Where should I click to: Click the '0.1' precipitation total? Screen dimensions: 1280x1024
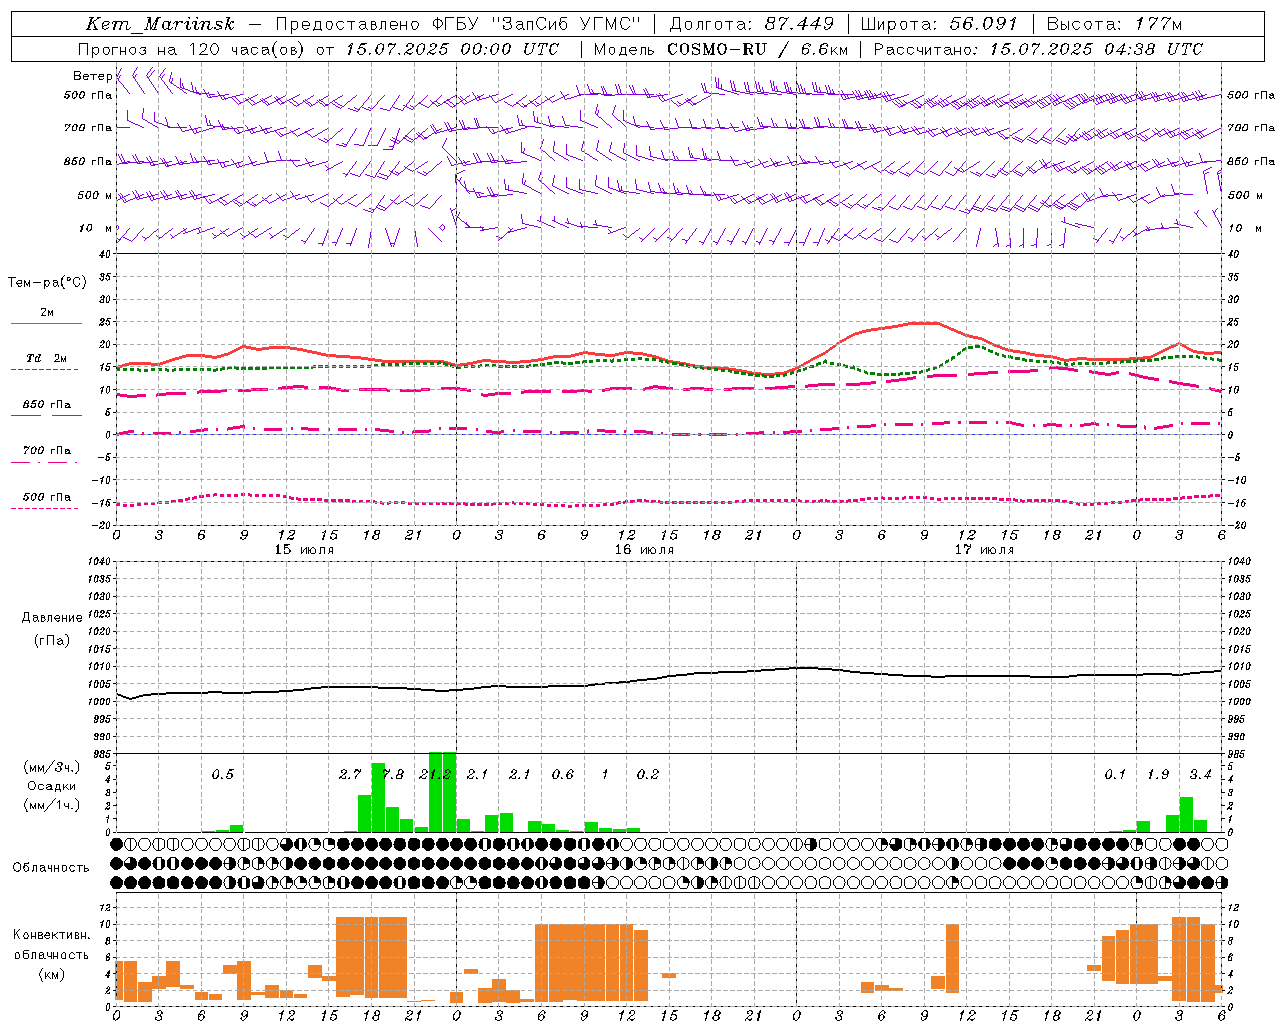[1115, 775]
